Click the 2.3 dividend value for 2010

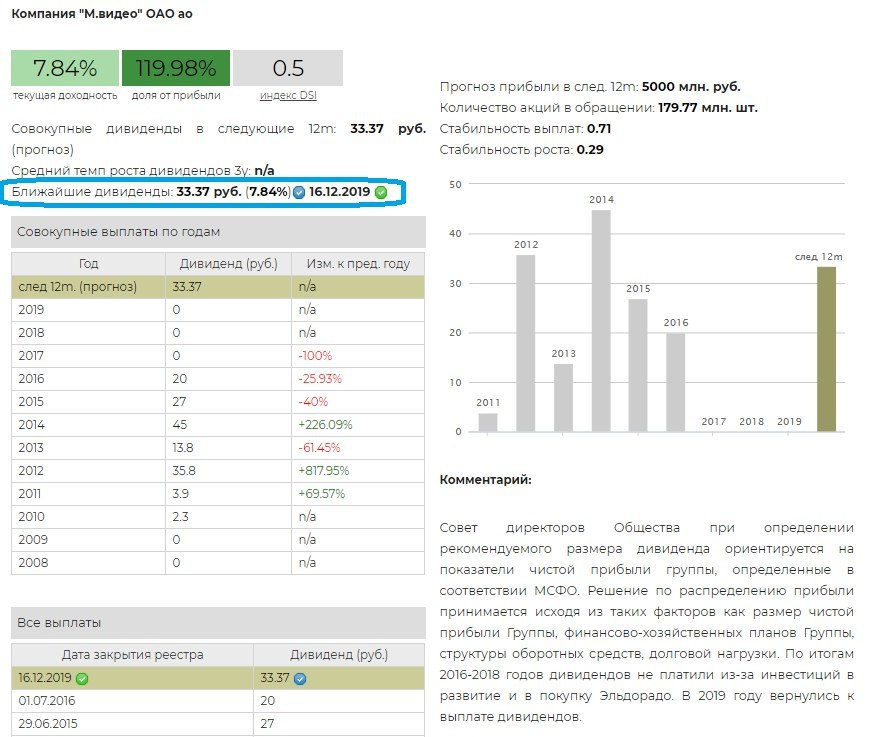pyautogui.click(x=180, y=517)
